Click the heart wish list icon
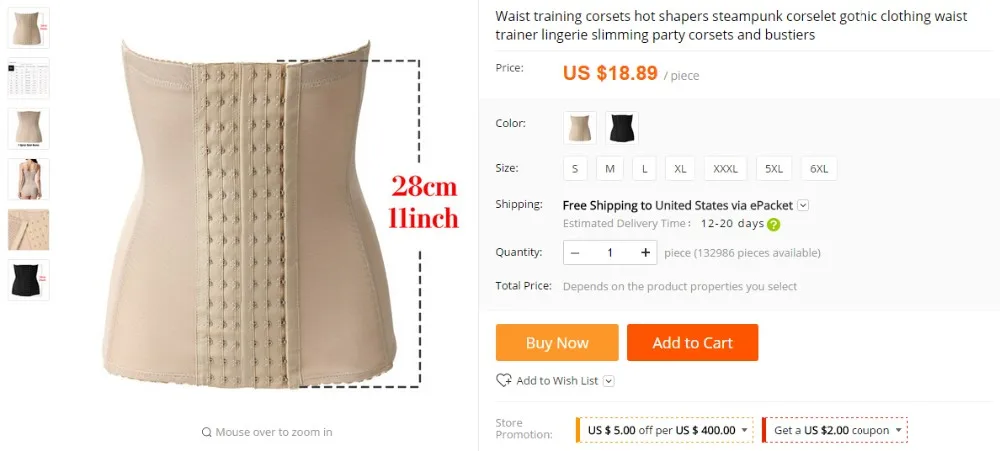The width and height of the screenshot is (1000, 451). (x=503, y=380)
